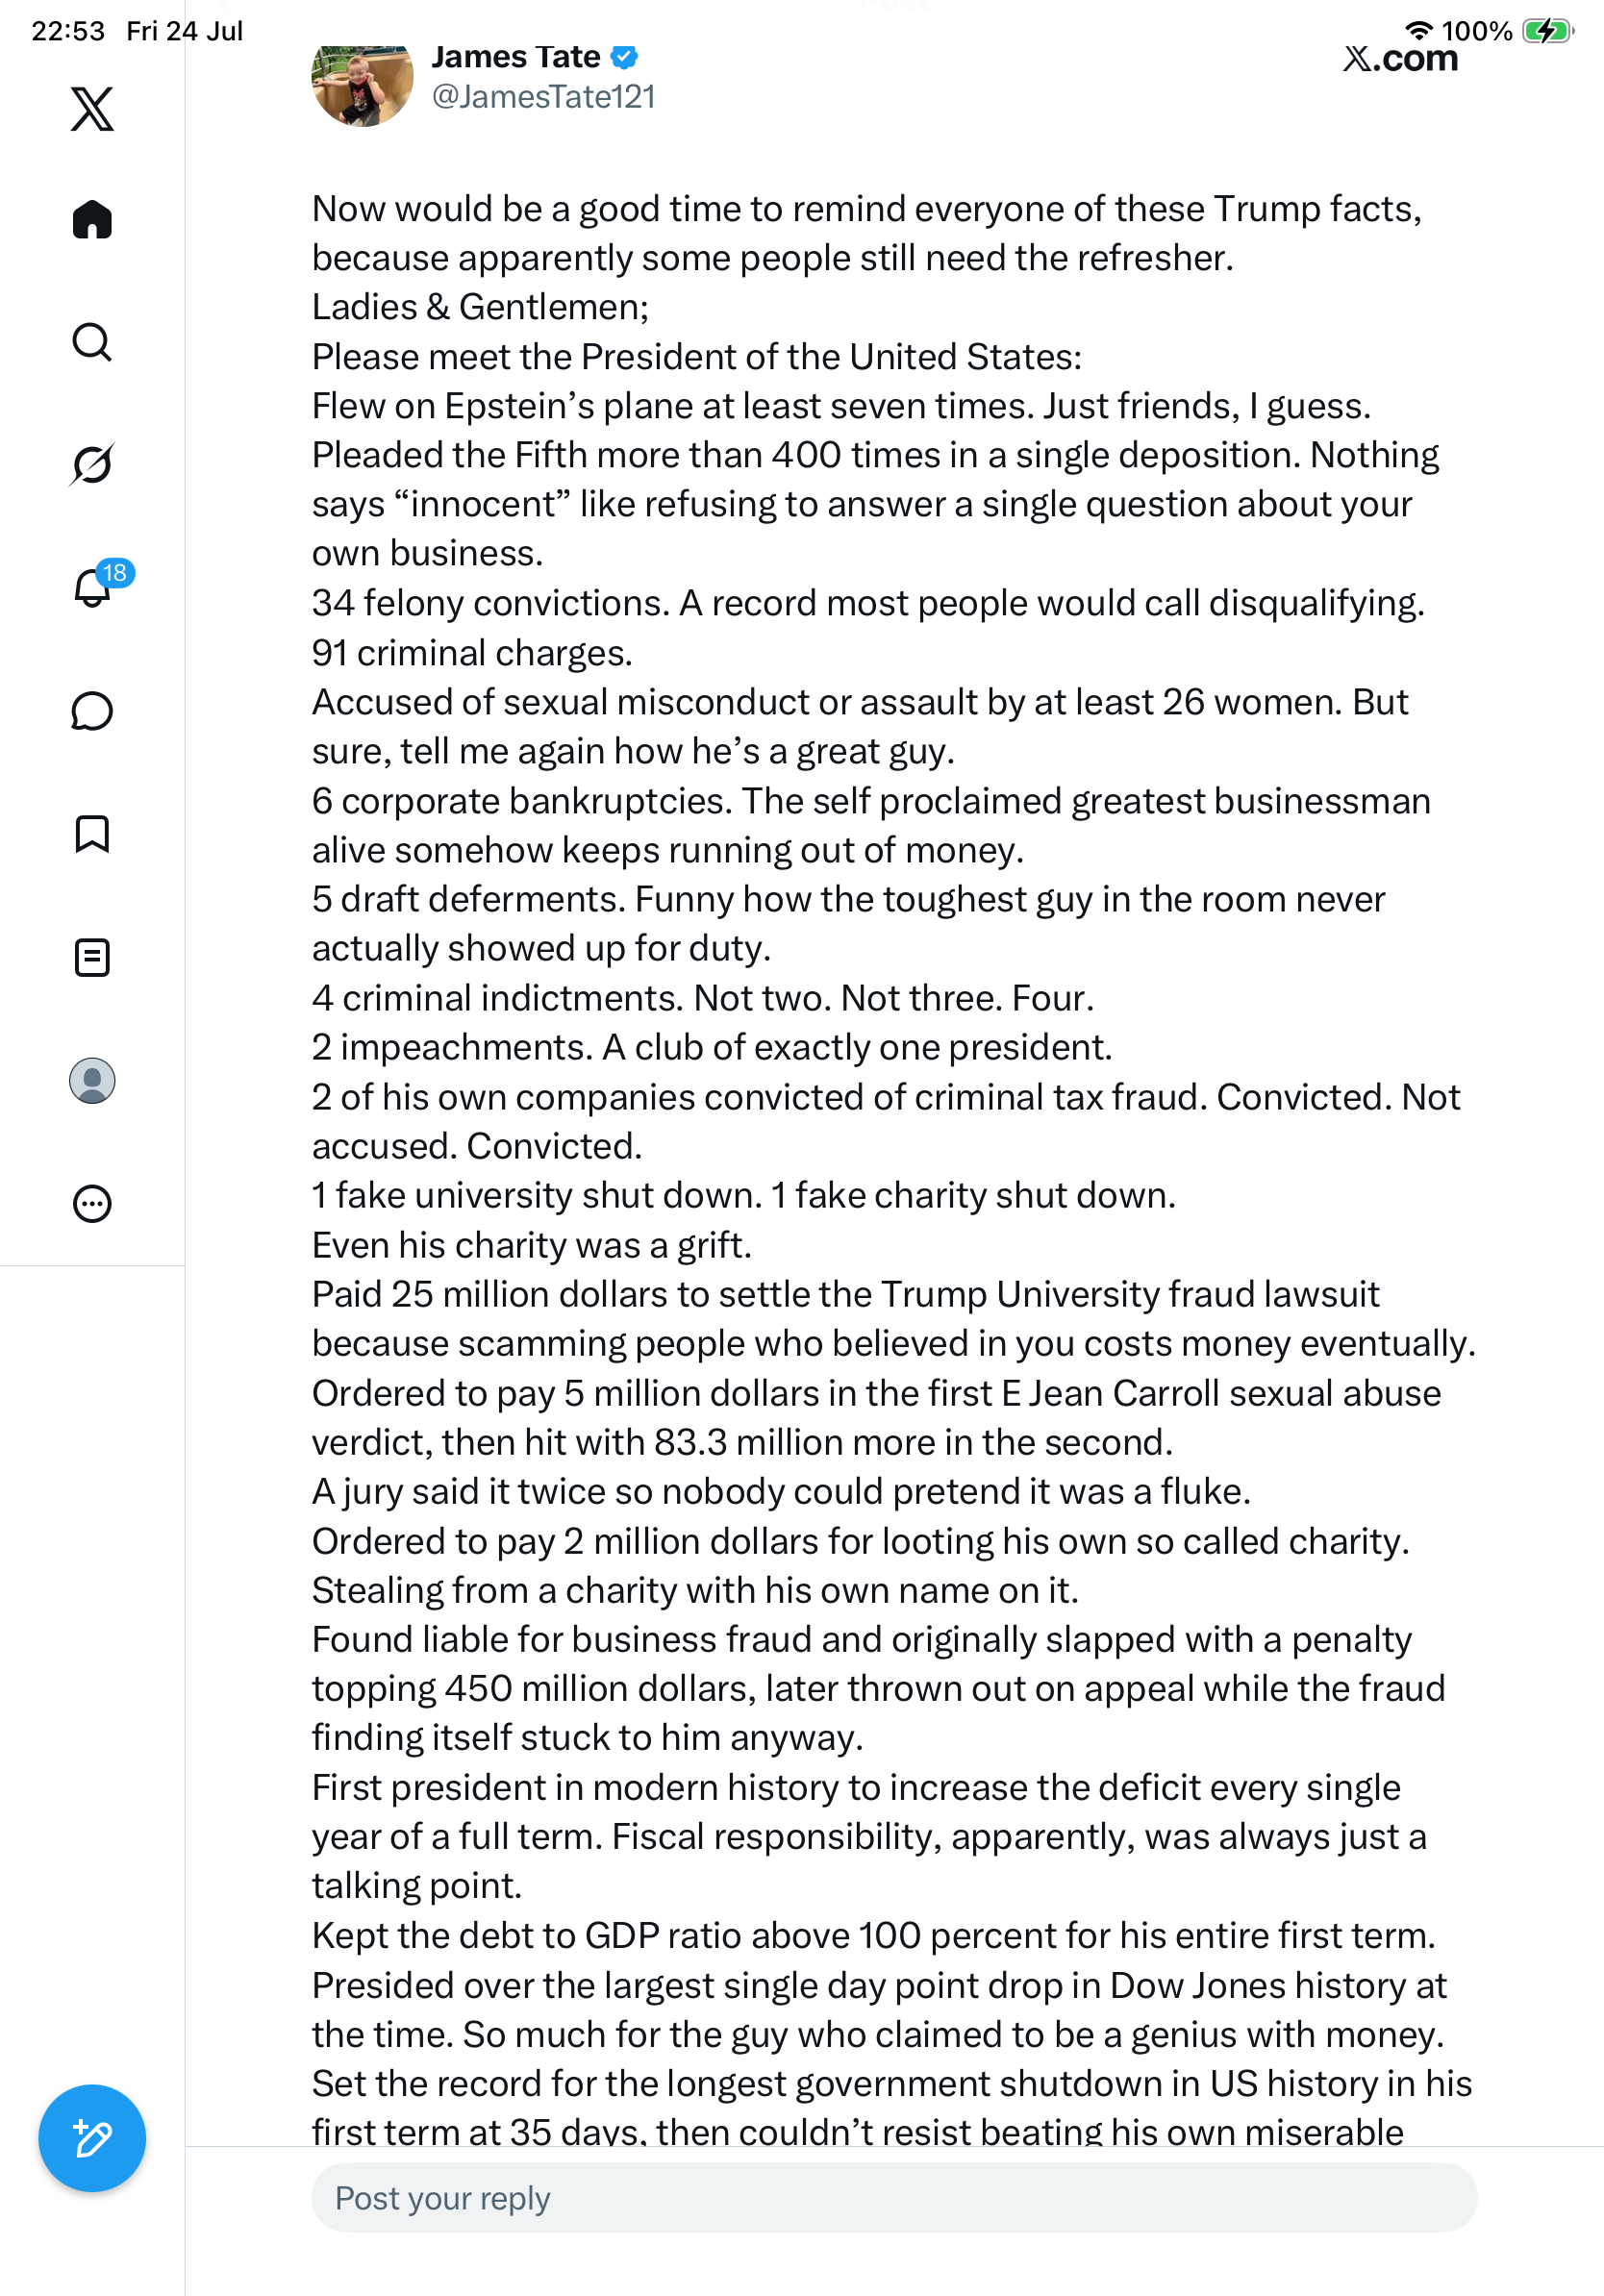This screenshot has height=2296, width=1604.
Task: Open the James Tate display name link
Action: coord(516,57)
